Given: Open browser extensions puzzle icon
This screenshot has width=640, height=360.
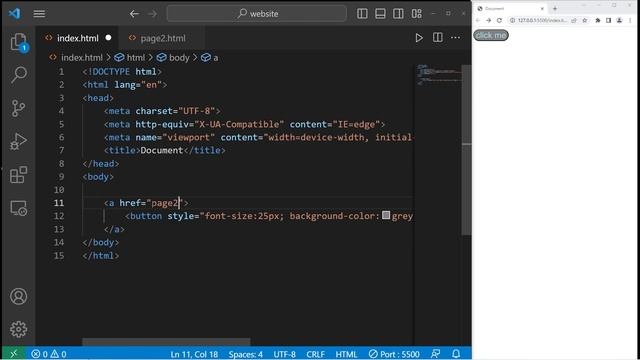Looking at the screenshot, I should (x=598, y=20).
